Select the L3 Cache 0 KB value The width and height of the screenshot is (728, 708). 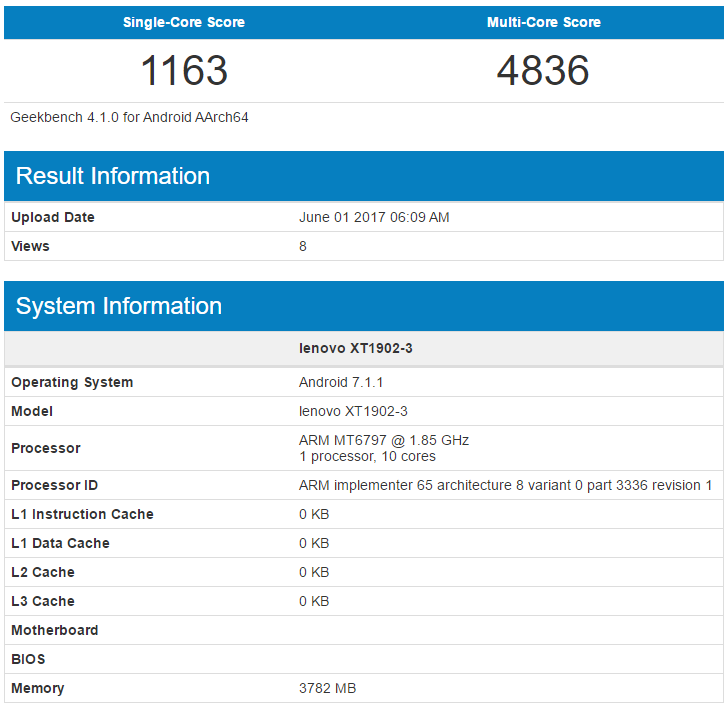click(x=314, y=601)
